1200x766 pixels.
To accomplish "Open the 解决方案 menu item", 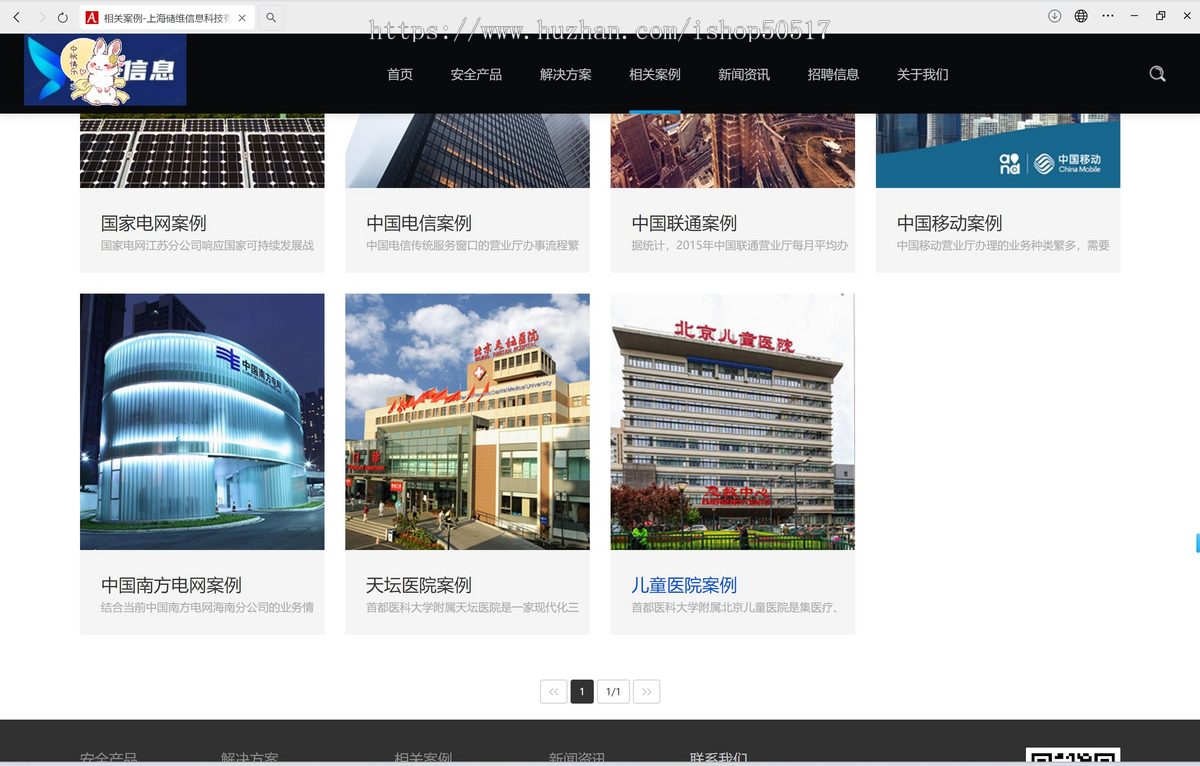I will pyautogui.click(x=566, y=74).
